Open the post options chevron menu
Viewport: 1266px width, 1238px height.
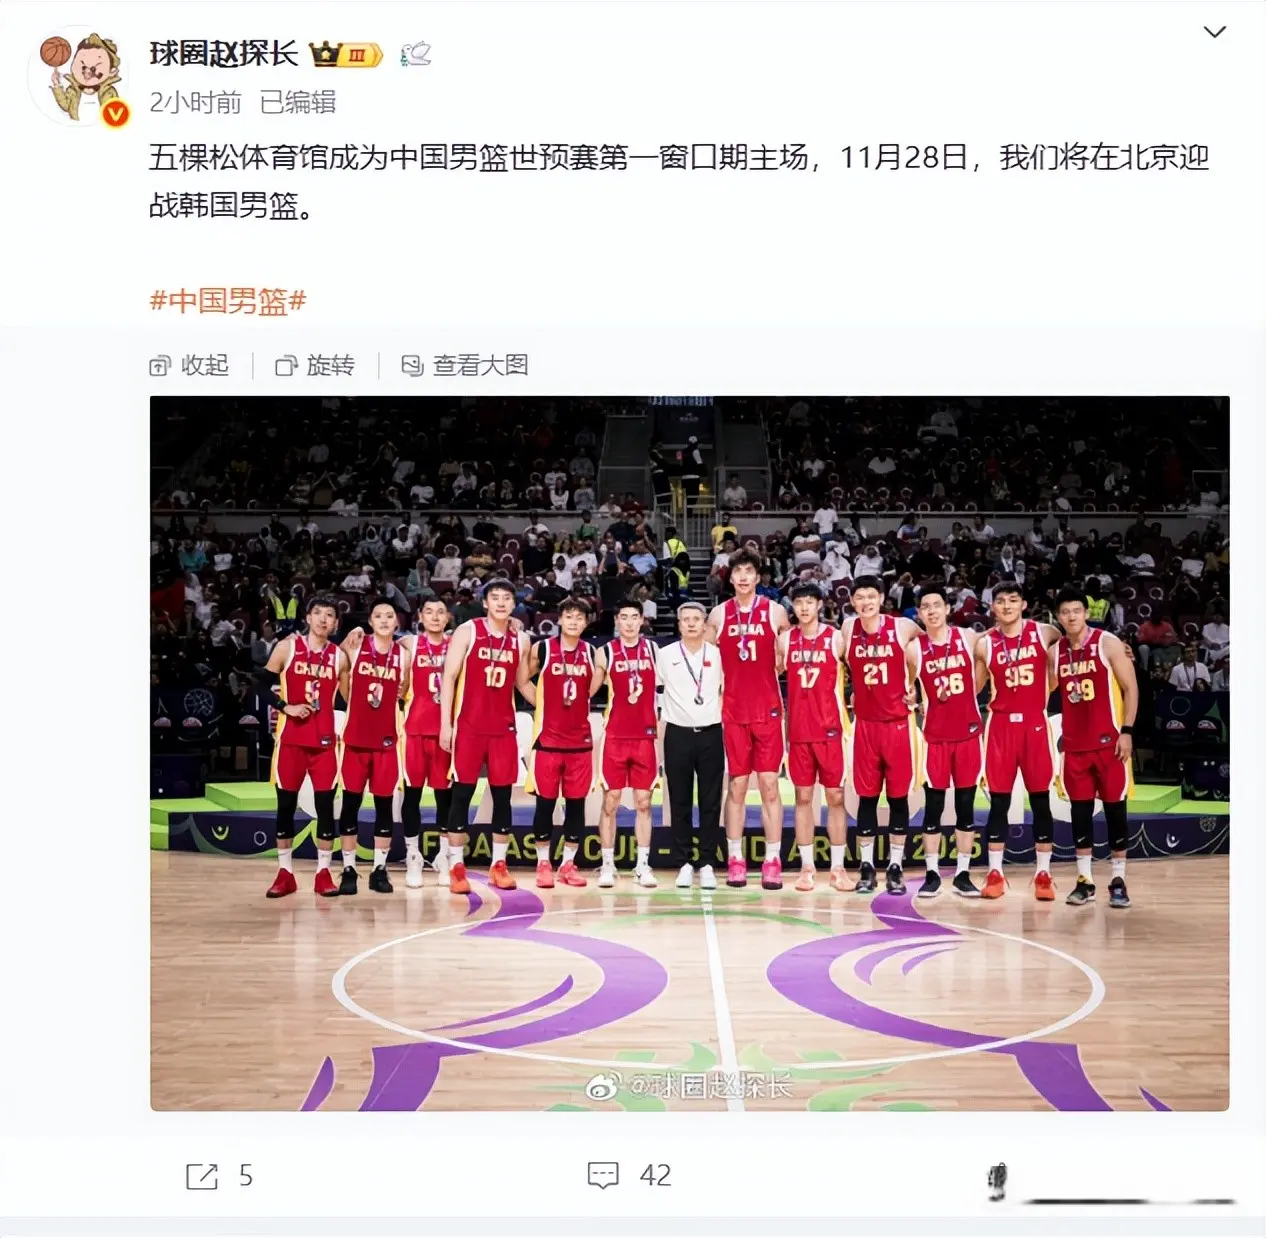tap(1214, 32)
